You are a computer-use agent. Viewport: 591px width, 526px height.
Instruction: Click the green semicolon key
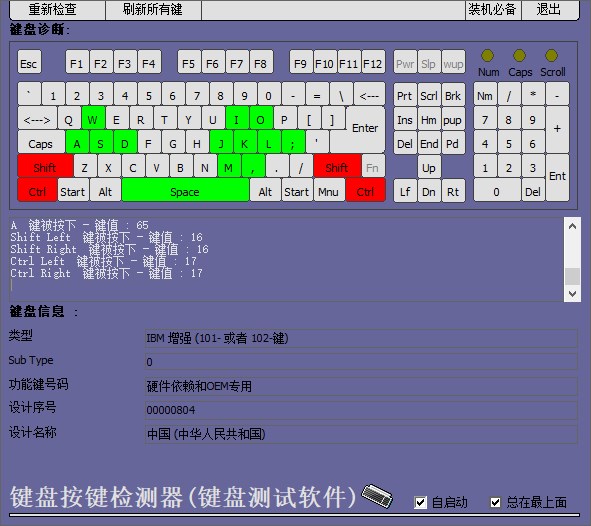coord(293,142)
